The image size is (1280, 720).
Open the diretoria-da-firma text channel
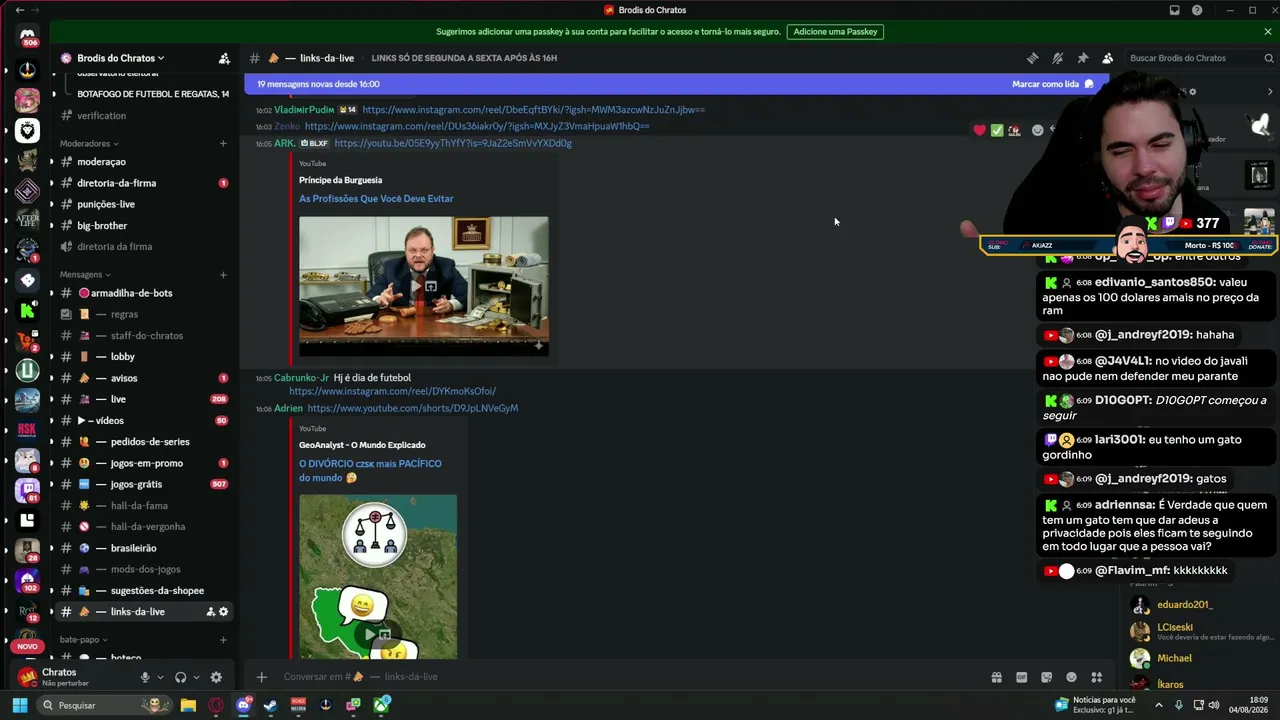pyautogui.click(x=144, y=183)
